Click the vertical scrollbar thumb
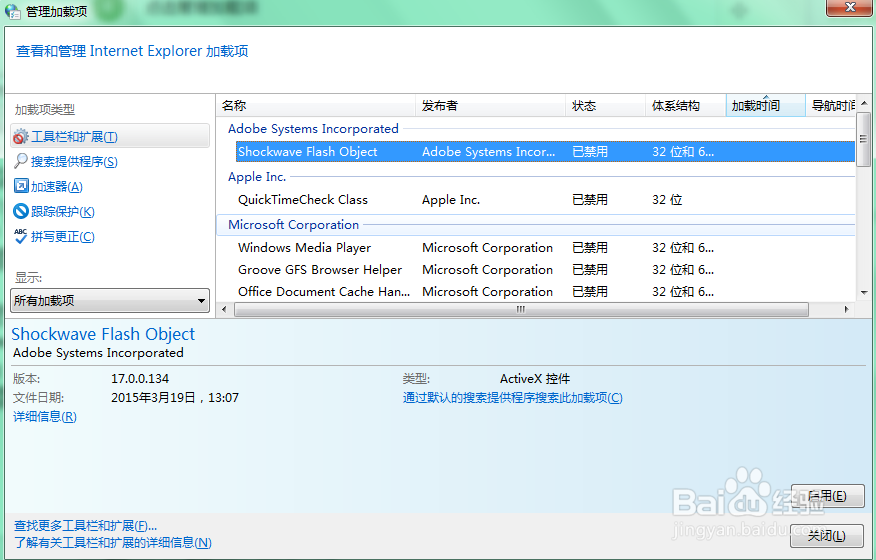The height and width of the screenshot is (560, 876). [x=864, y=139]
